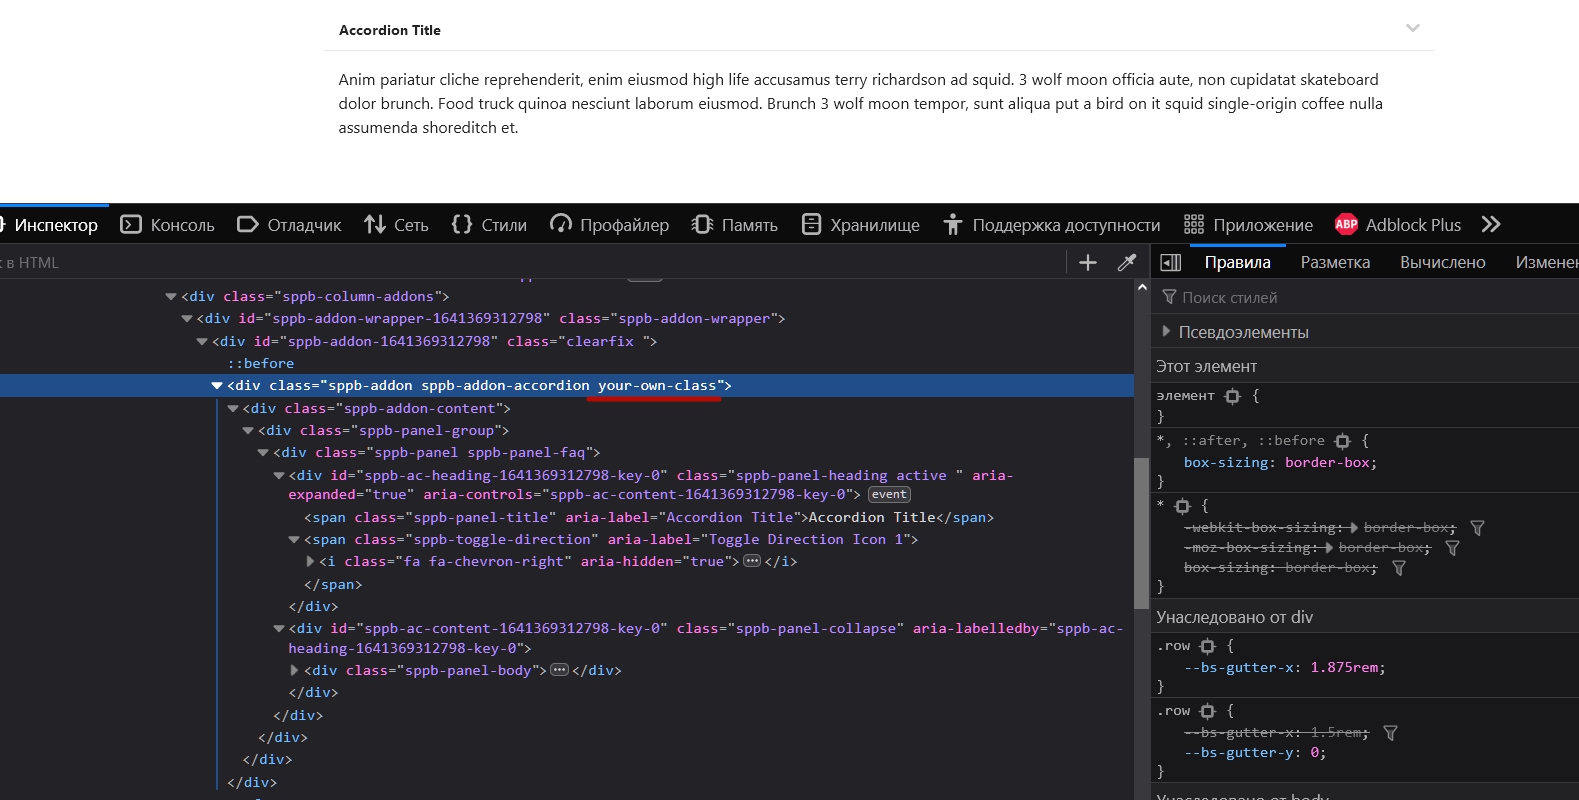This screenshot has width=1579, height=800.
Task: Click the markup panel vertical scrollbar
Action: point(1141,533)
